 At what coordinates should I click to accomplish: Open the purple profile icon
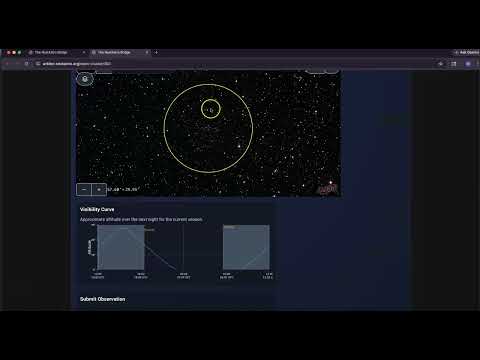coord(468,63)
